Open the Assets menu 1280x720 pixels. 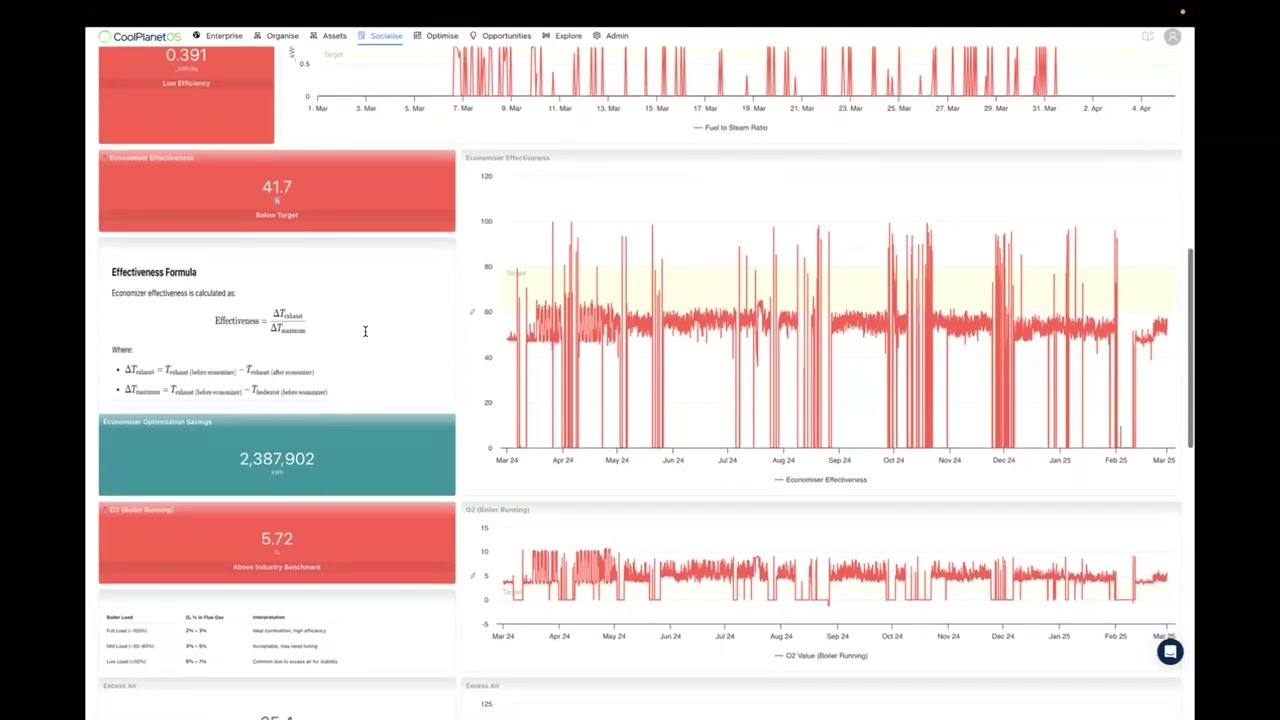334,36
